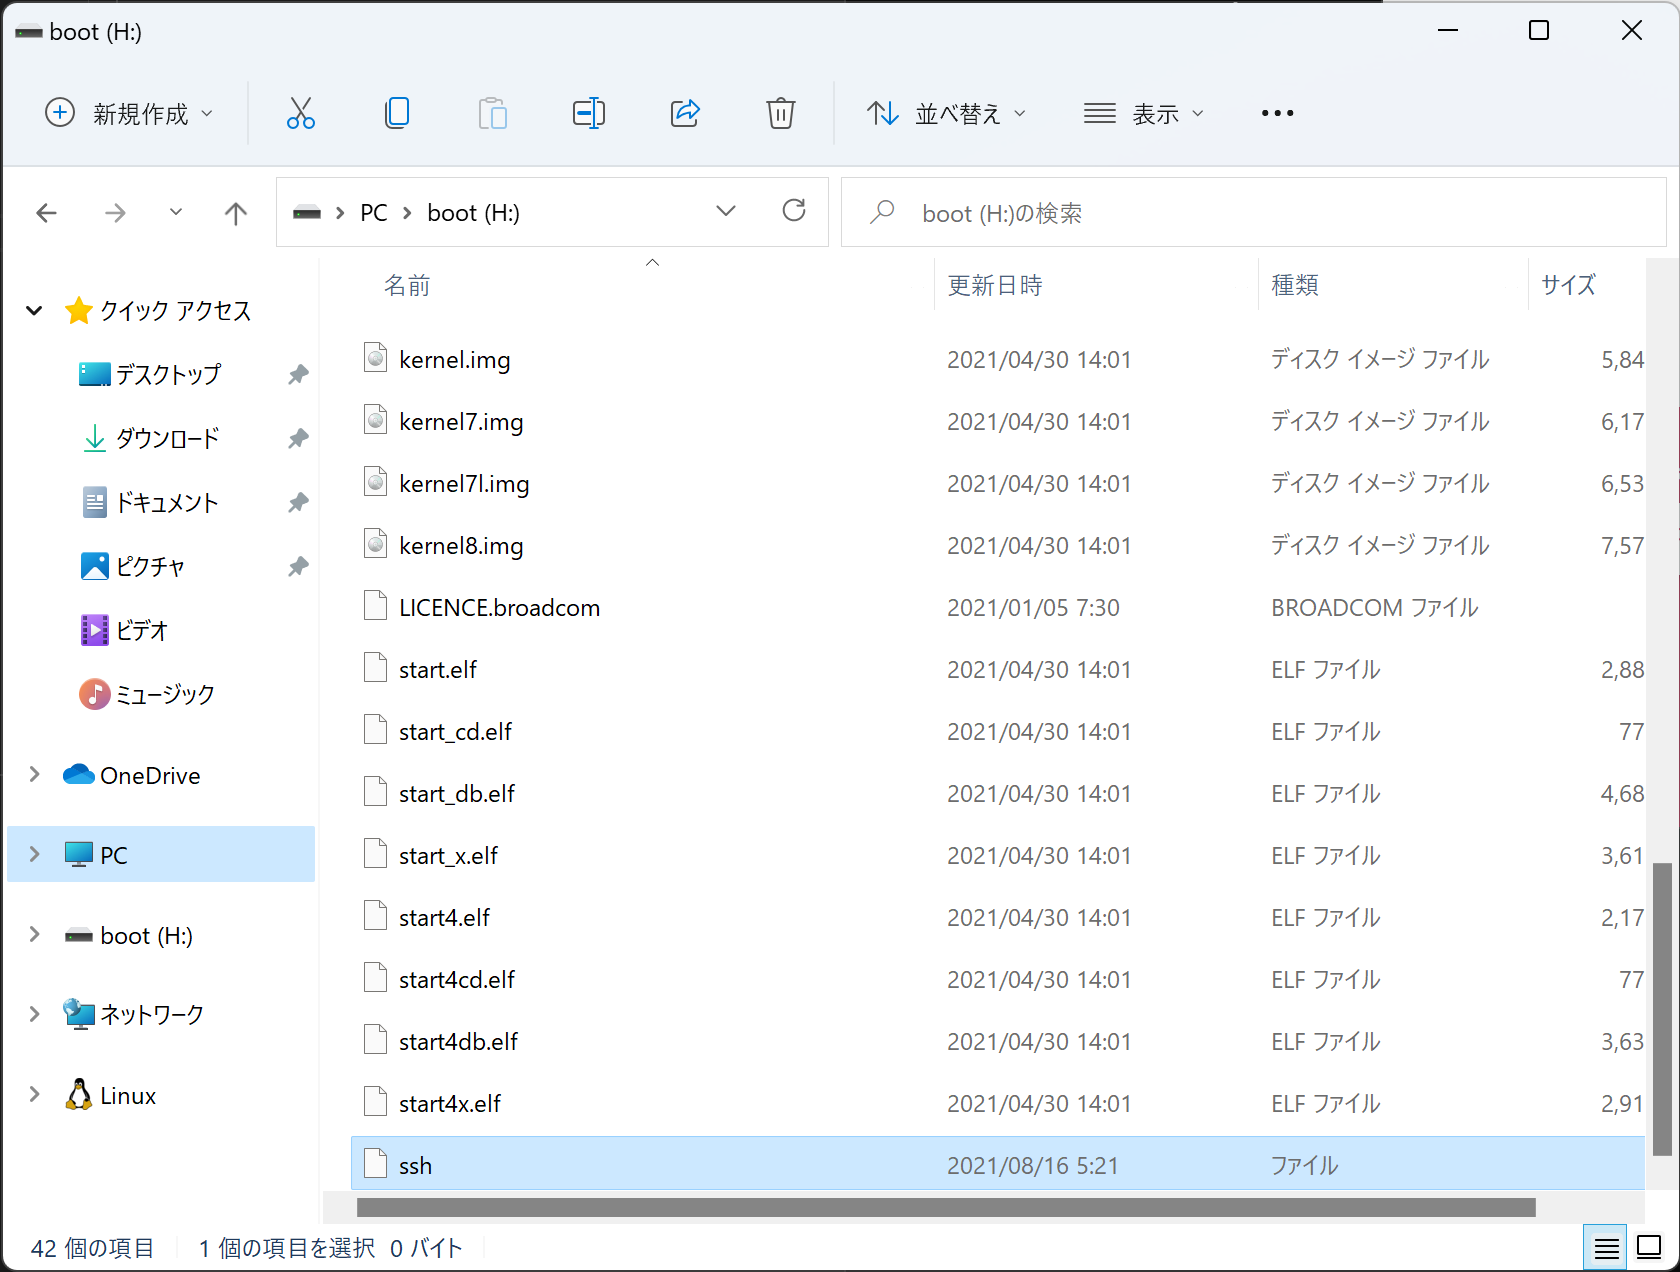Expand the boot (H:) drive in sidebar

click(x=34, y=935)
